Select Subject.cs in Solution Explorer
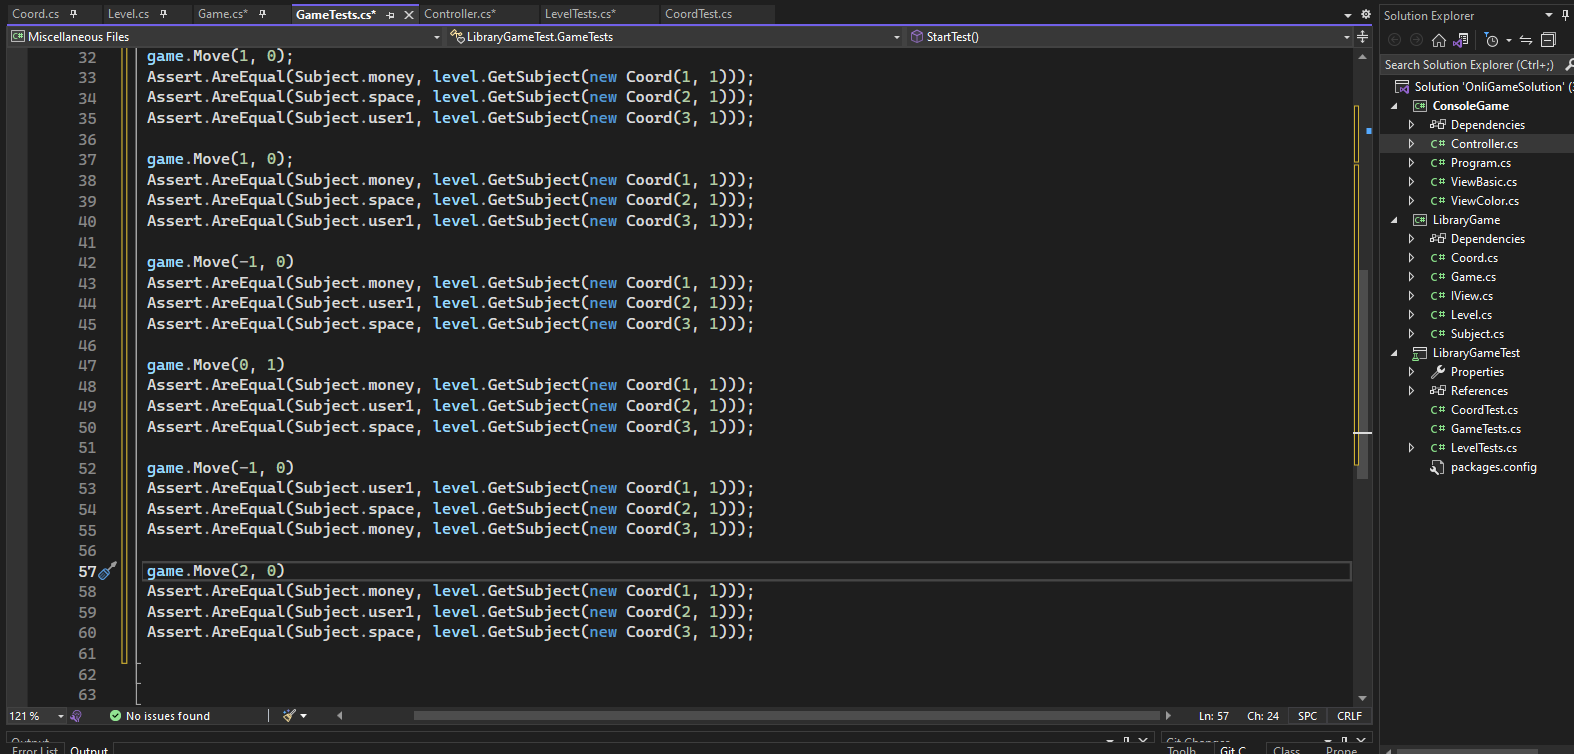 coord(1477,334)
